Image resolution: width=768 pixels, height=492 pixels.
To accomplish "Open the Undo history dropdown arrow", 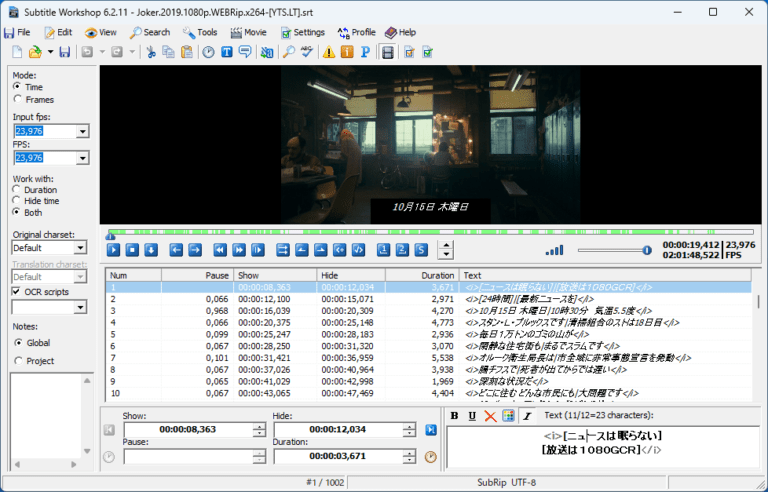I will tap(102, 52).
